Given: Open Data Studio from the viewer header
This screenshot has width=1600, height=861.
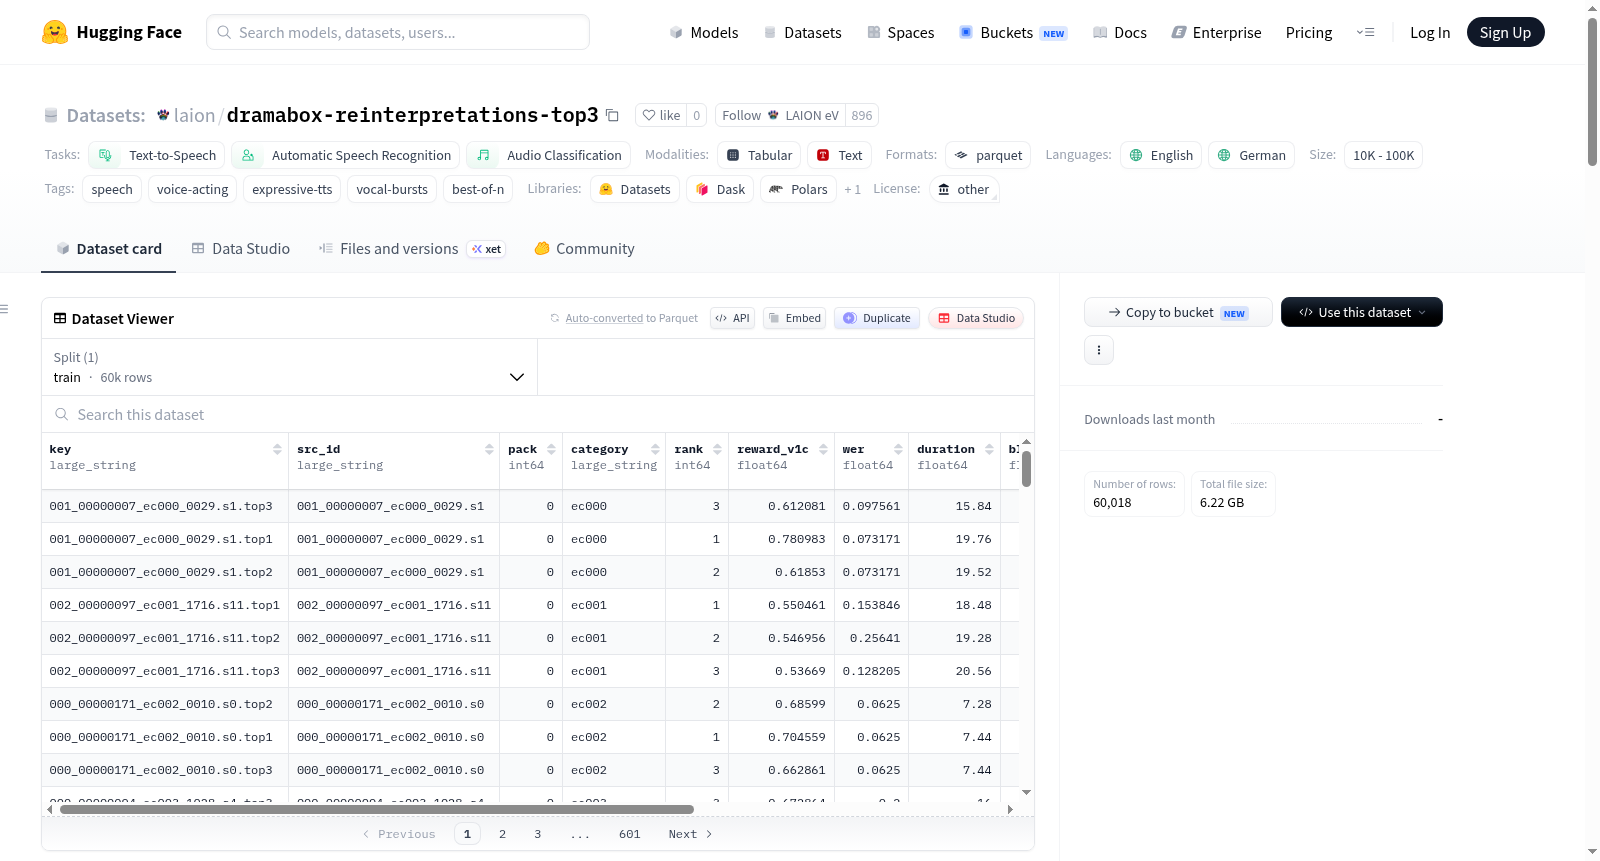Looking at the screenshot, I should pyautogui.click(x=976, y=318).
